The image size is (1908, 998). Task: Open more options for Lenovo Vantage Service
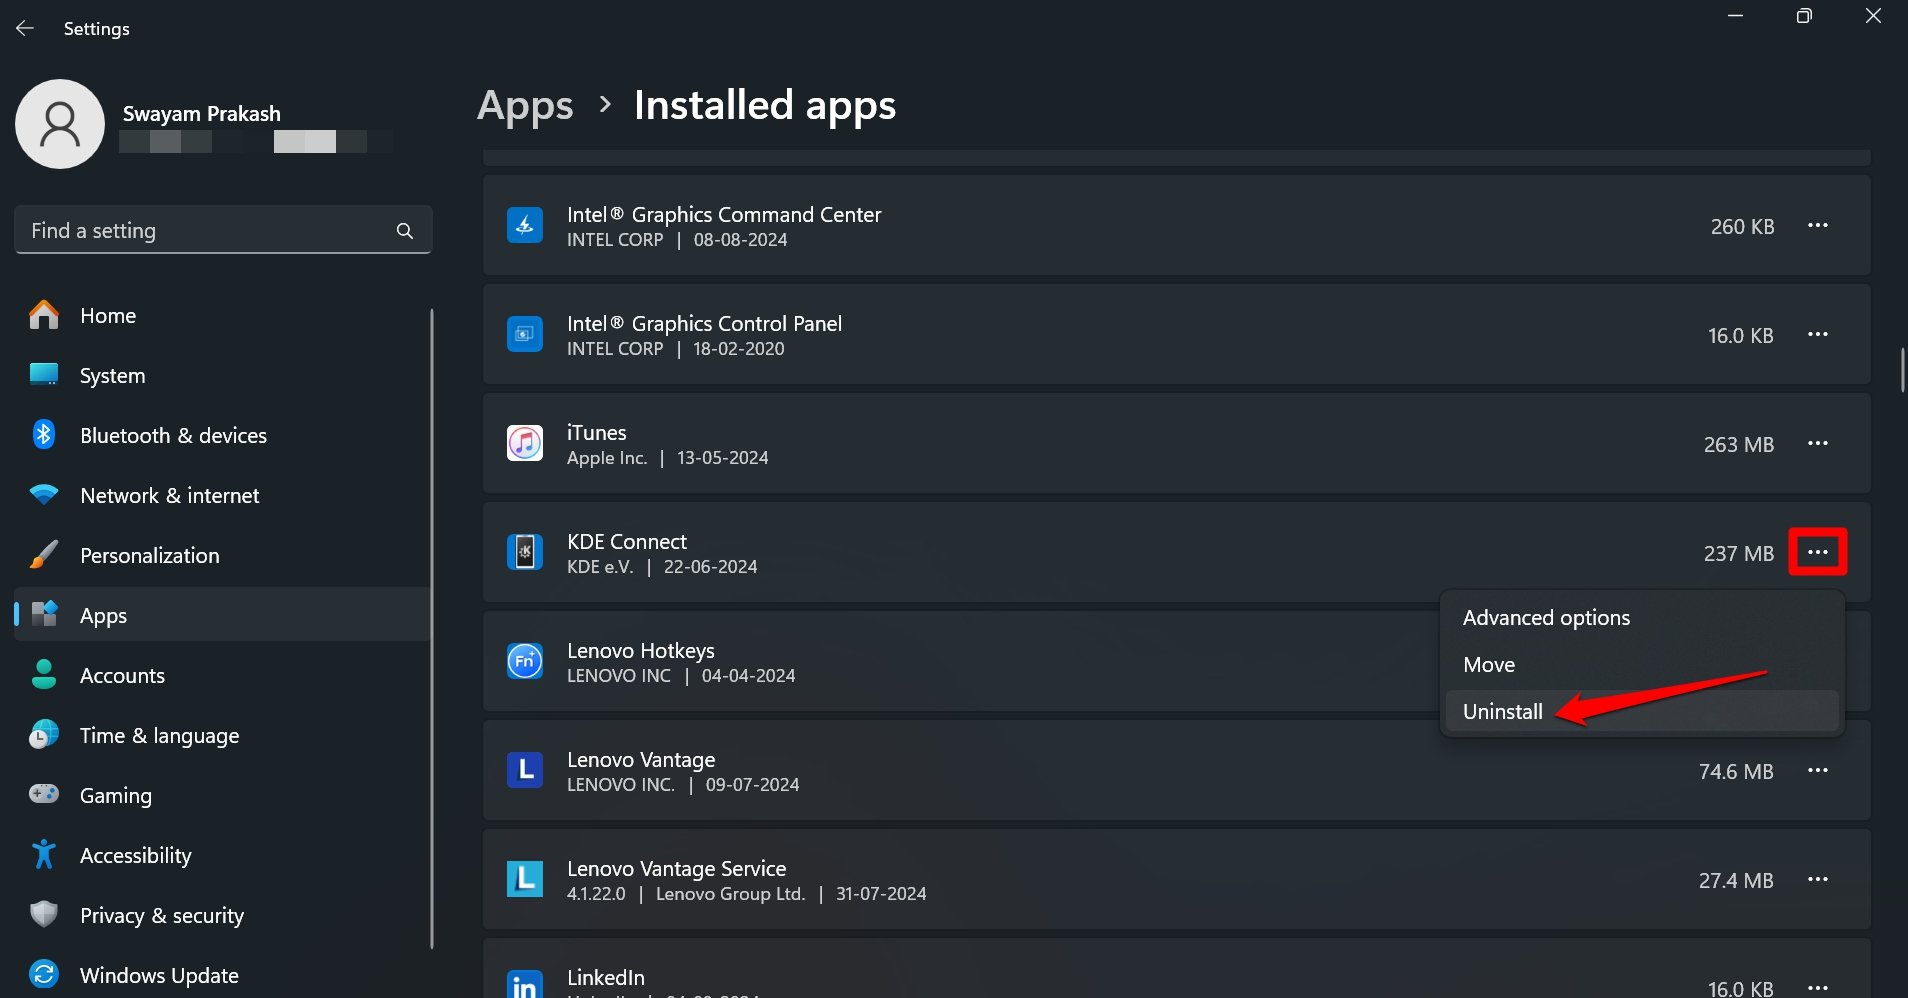[1817, 879]
